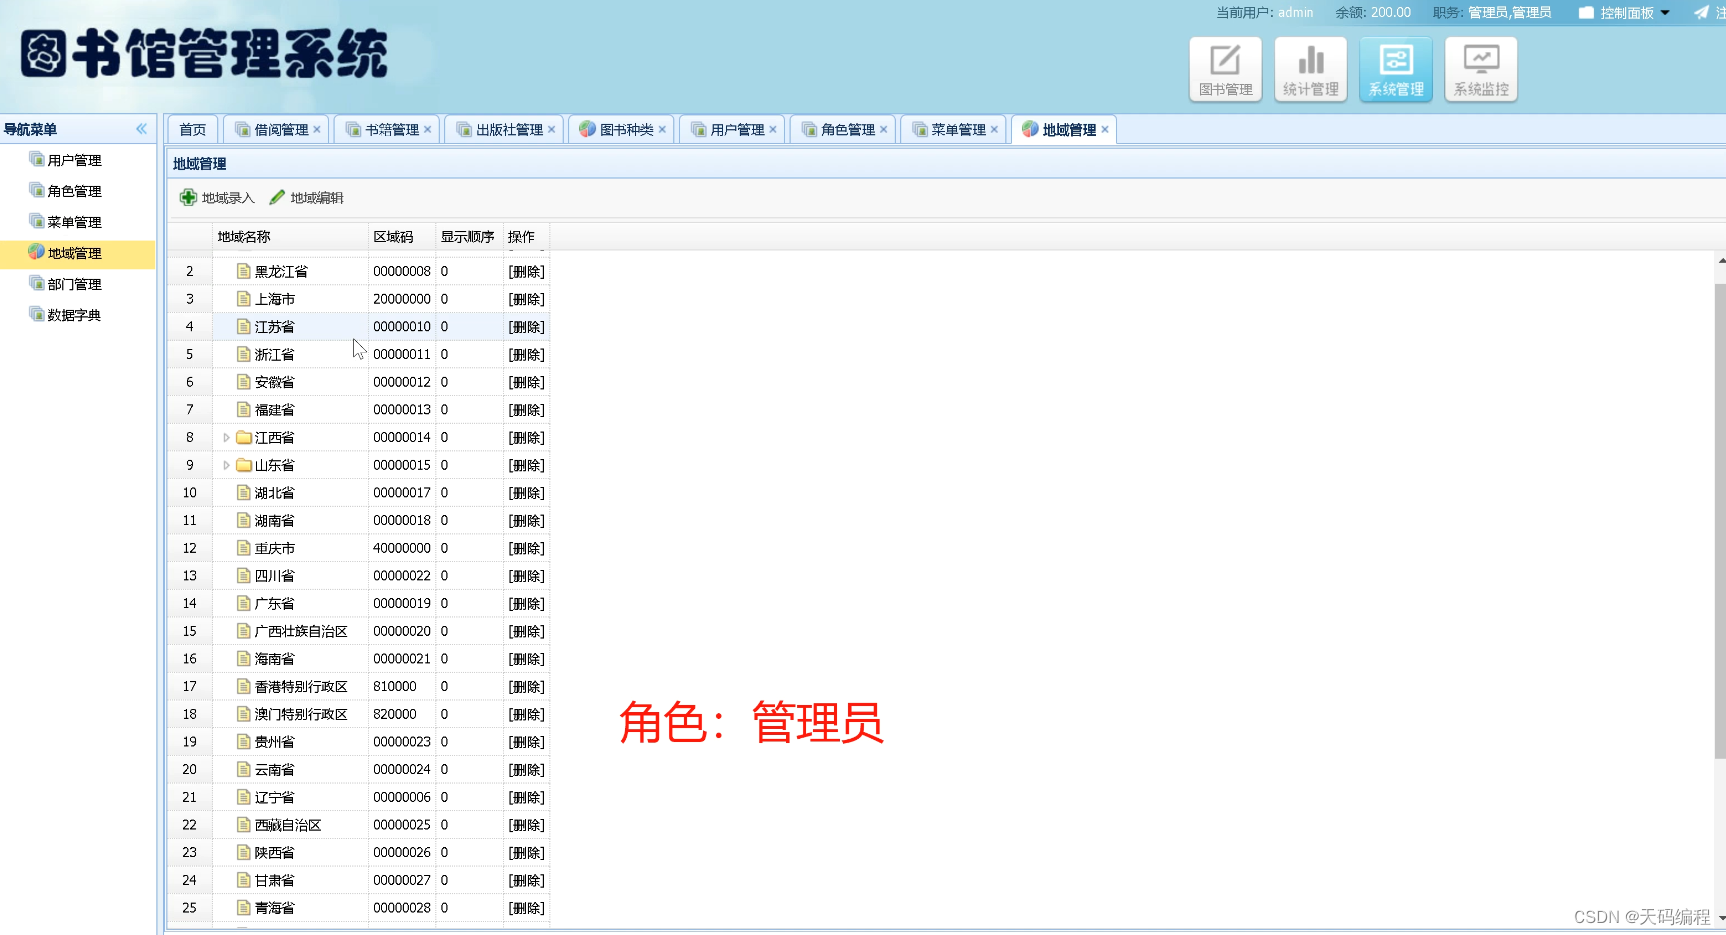Click the 用户管理 sidebar icon

click(x=36, y=159)
